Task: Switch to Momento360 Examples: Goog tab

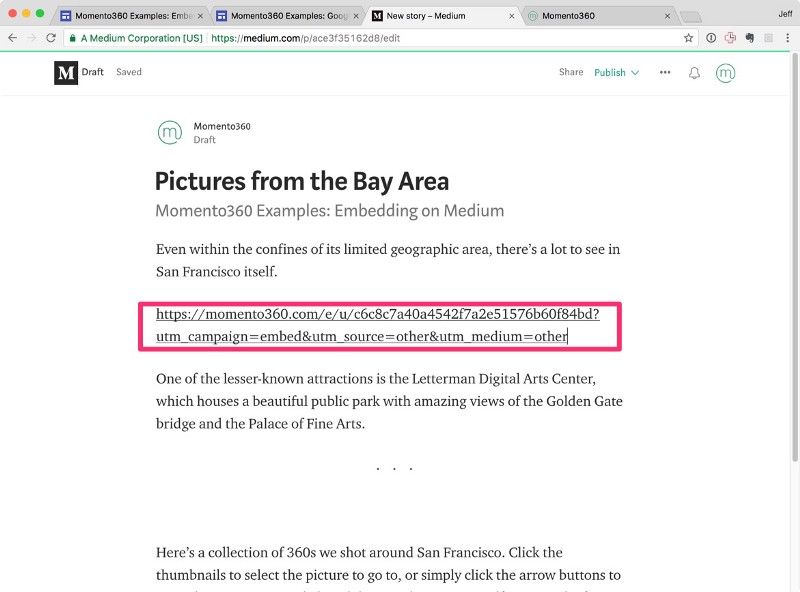Action: (x=288, y=16)
